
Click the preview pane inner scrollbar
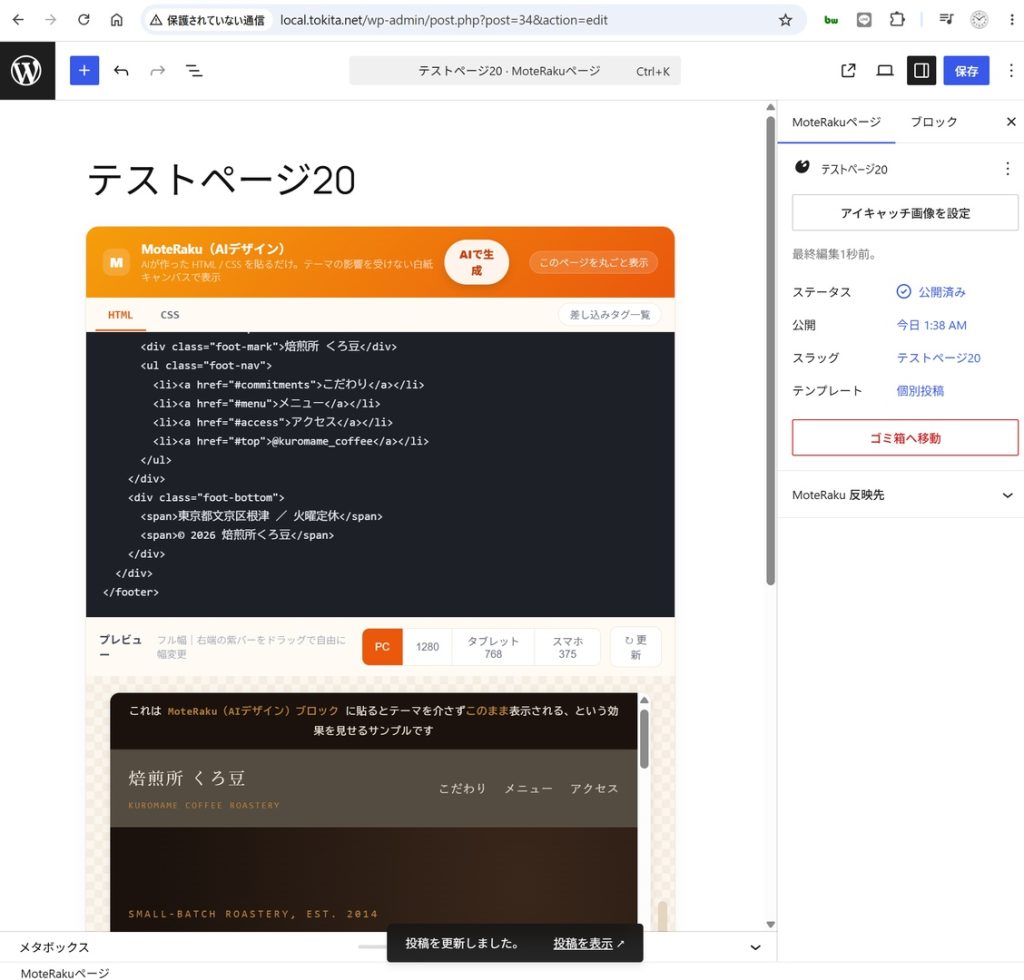tap(644, 739)
